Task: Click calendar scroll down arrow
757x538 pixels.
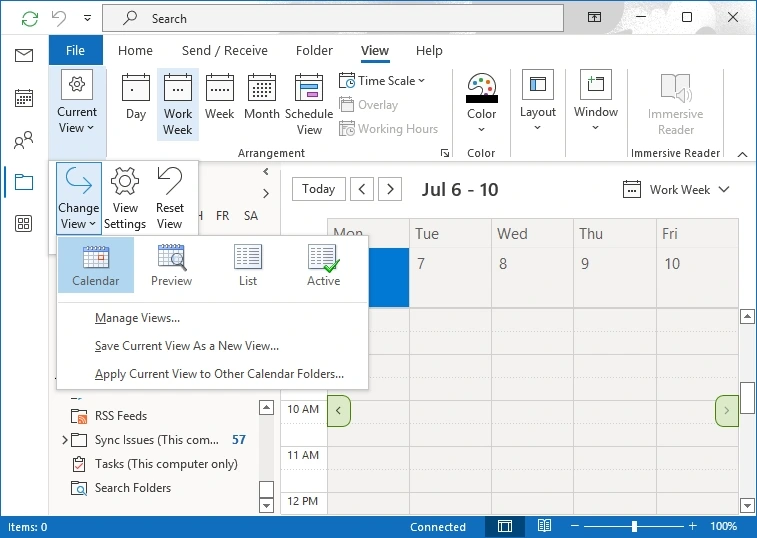Action: pos(747,506)
